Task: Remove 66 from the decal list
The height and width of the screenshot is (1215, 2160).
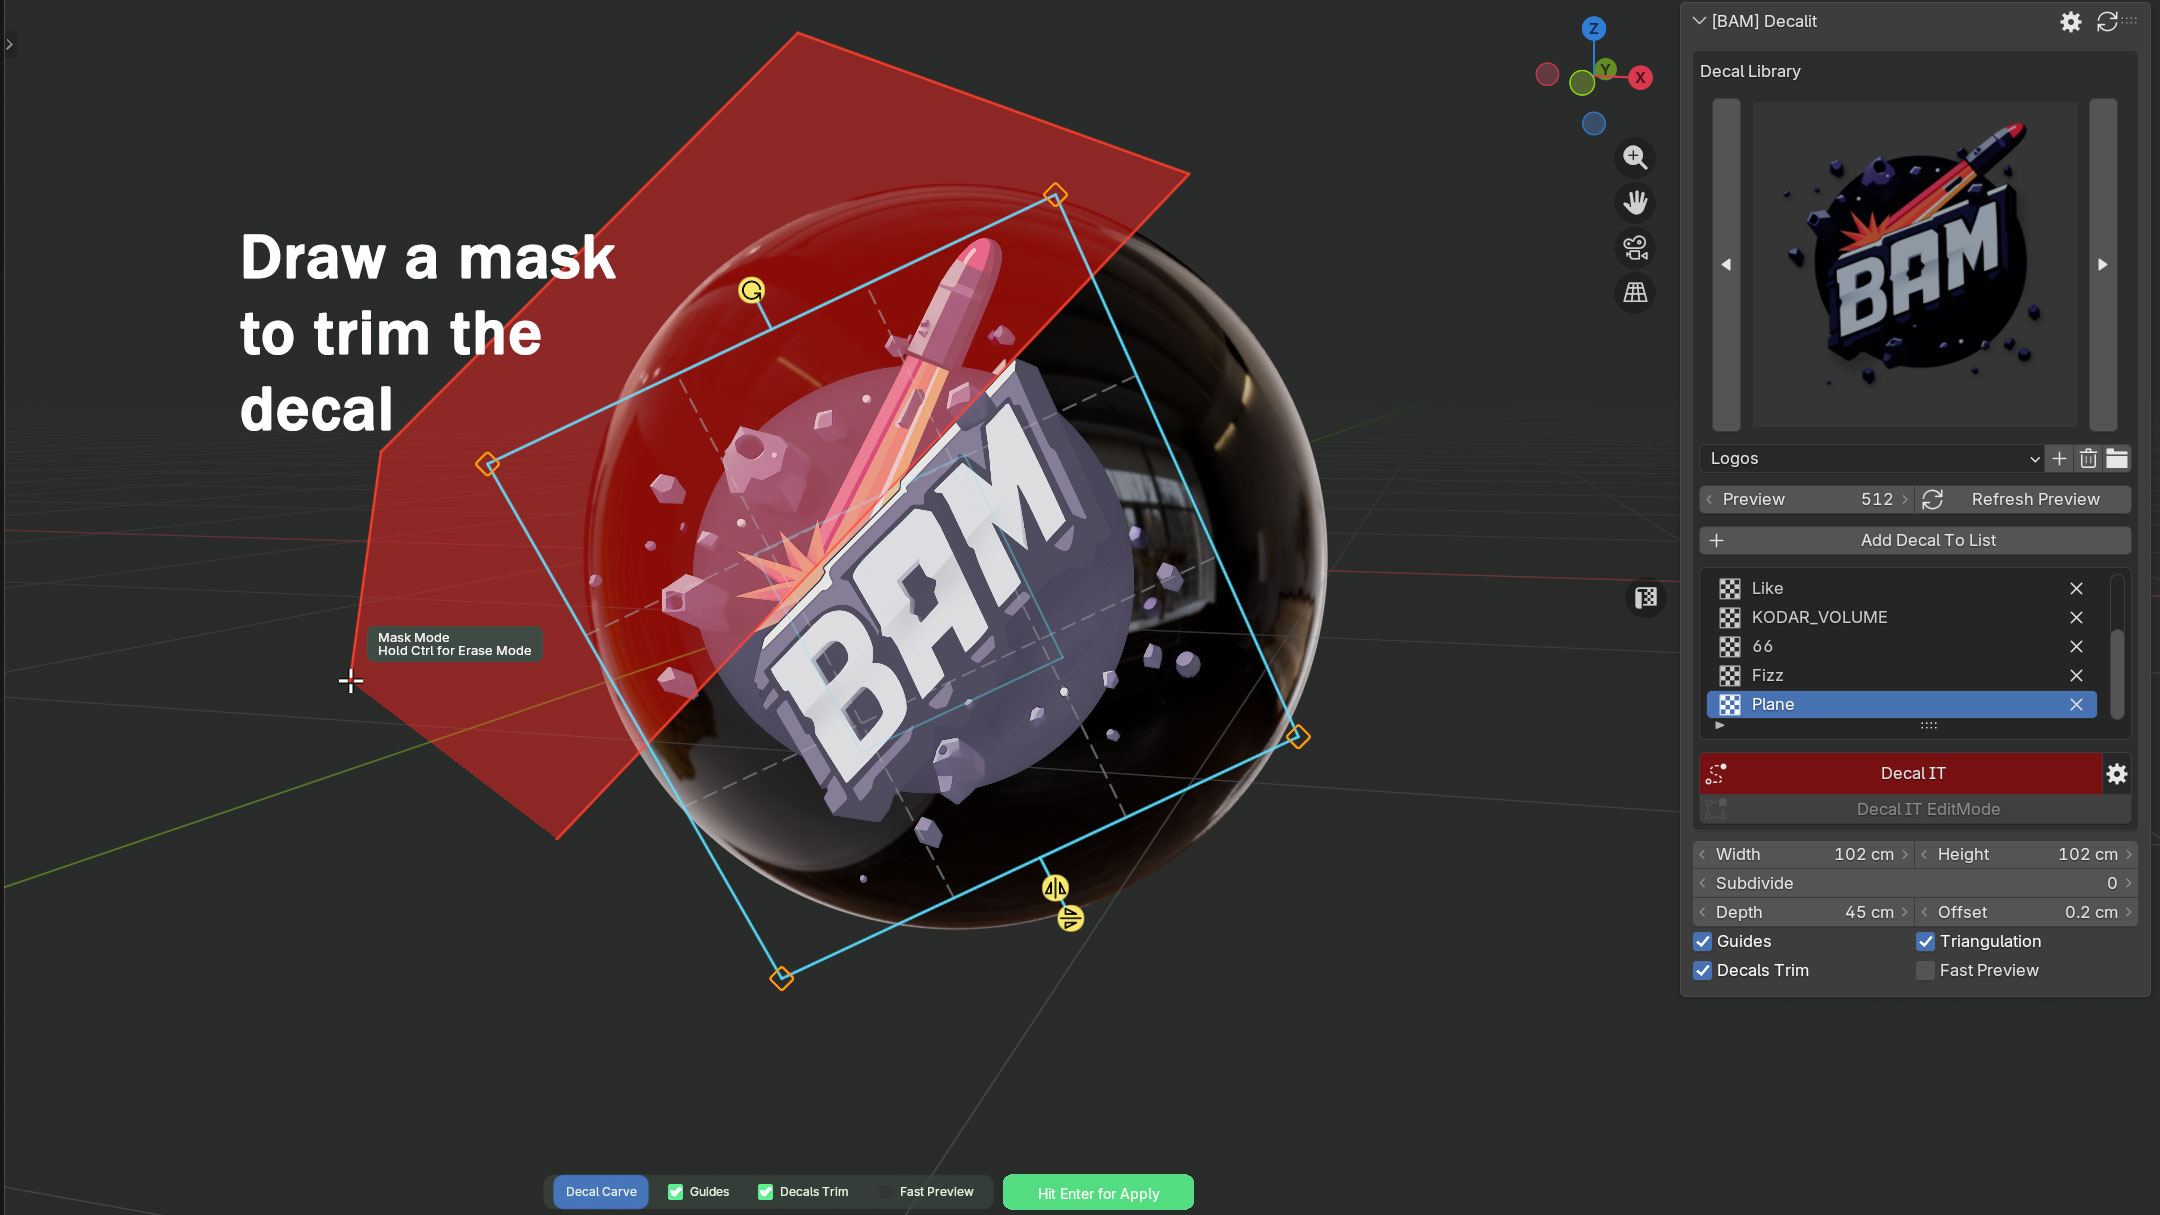Action: (x=2076, y=647)
